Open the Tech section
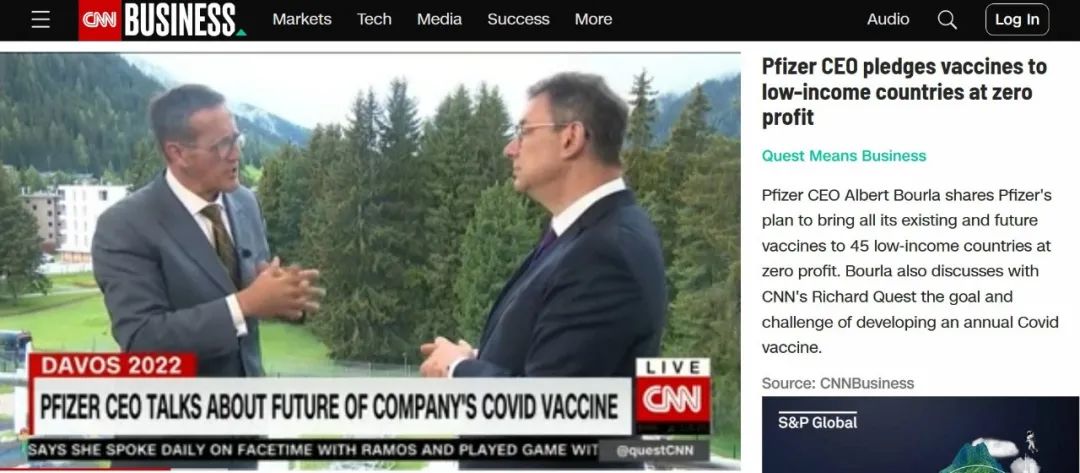 [374, 19]
